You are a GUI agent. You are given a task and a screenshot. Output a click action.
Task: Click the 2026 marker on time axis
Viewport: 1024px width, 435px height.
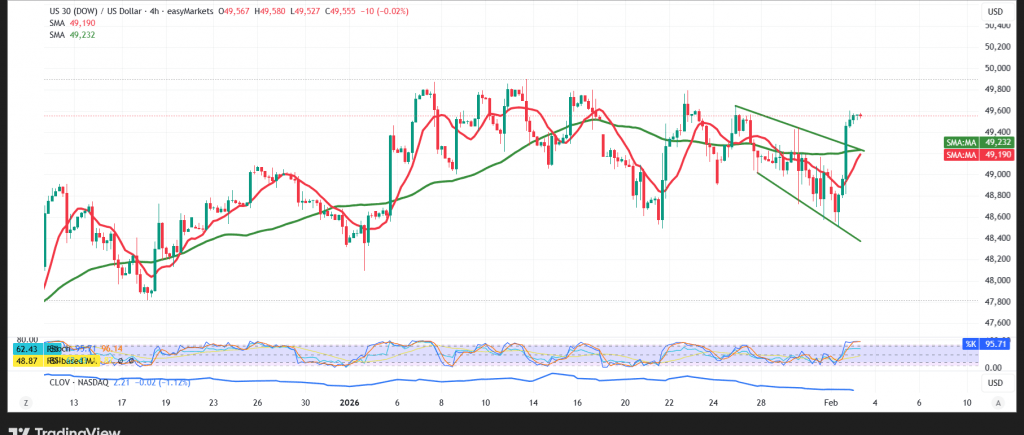(x=348, y=401)
